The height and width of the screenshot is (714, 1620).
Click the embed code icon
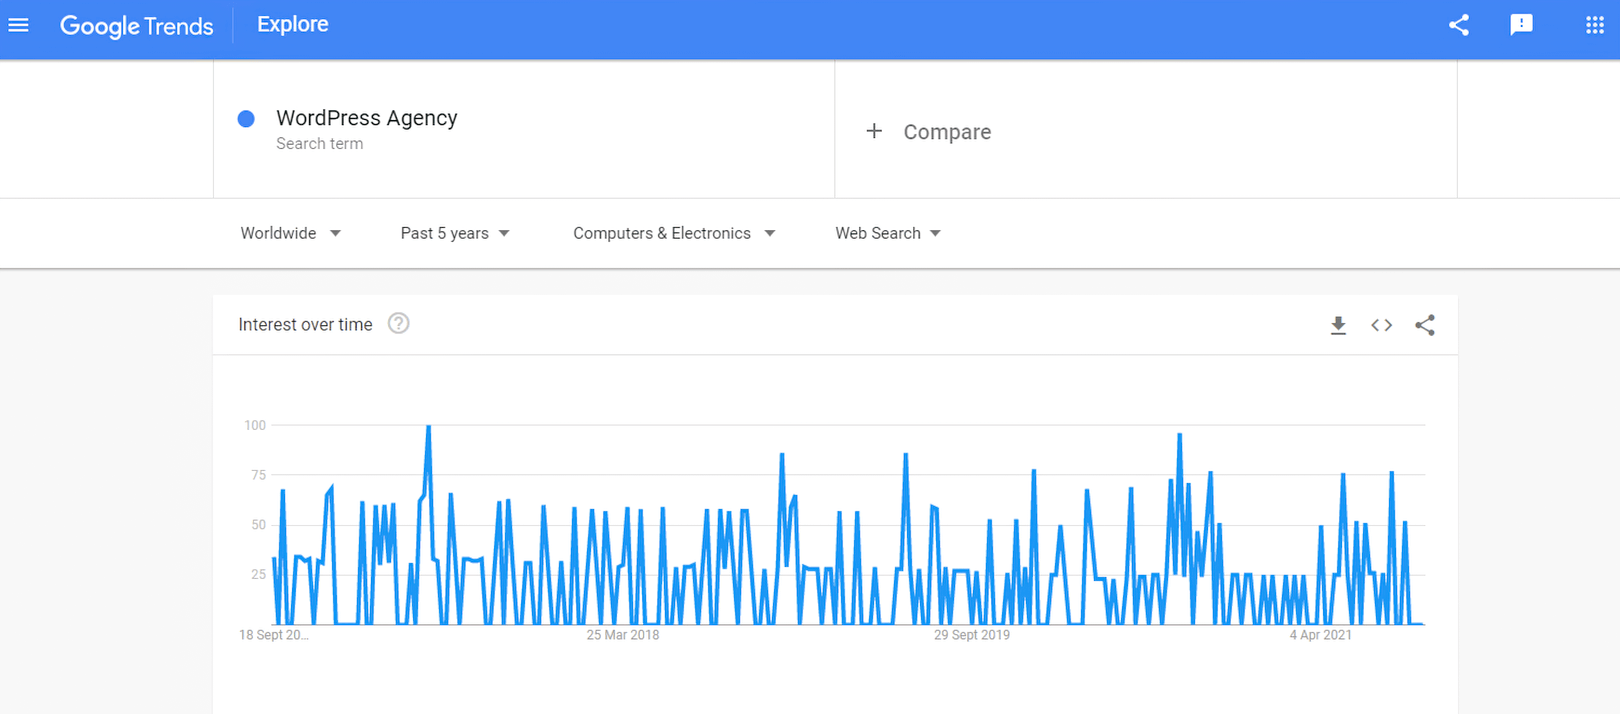coord(1381,325)
